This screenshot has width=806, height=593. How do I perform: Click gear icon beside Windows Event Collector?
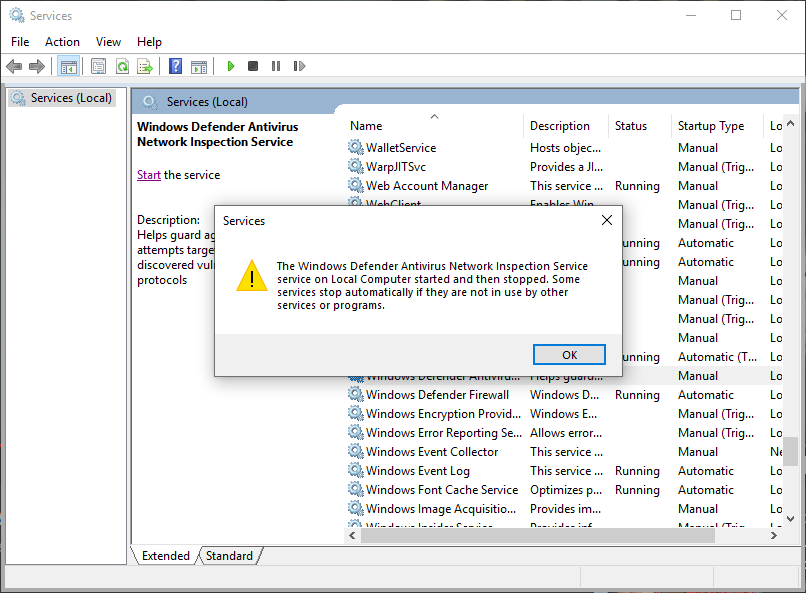[356, 452]
